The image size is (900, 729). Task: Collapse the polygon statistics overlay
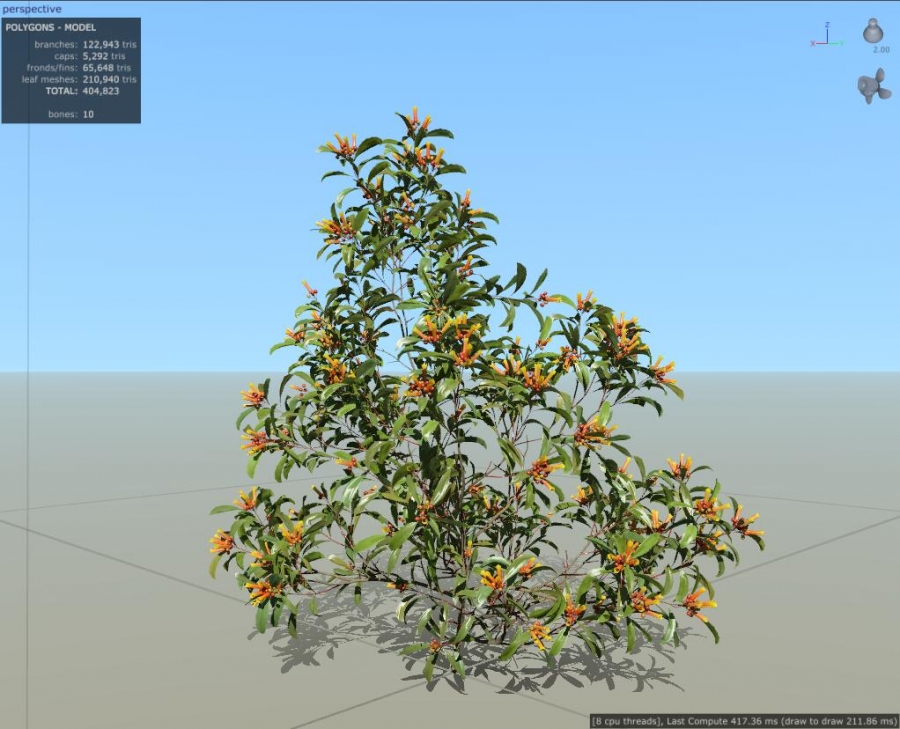click(51, 28)
